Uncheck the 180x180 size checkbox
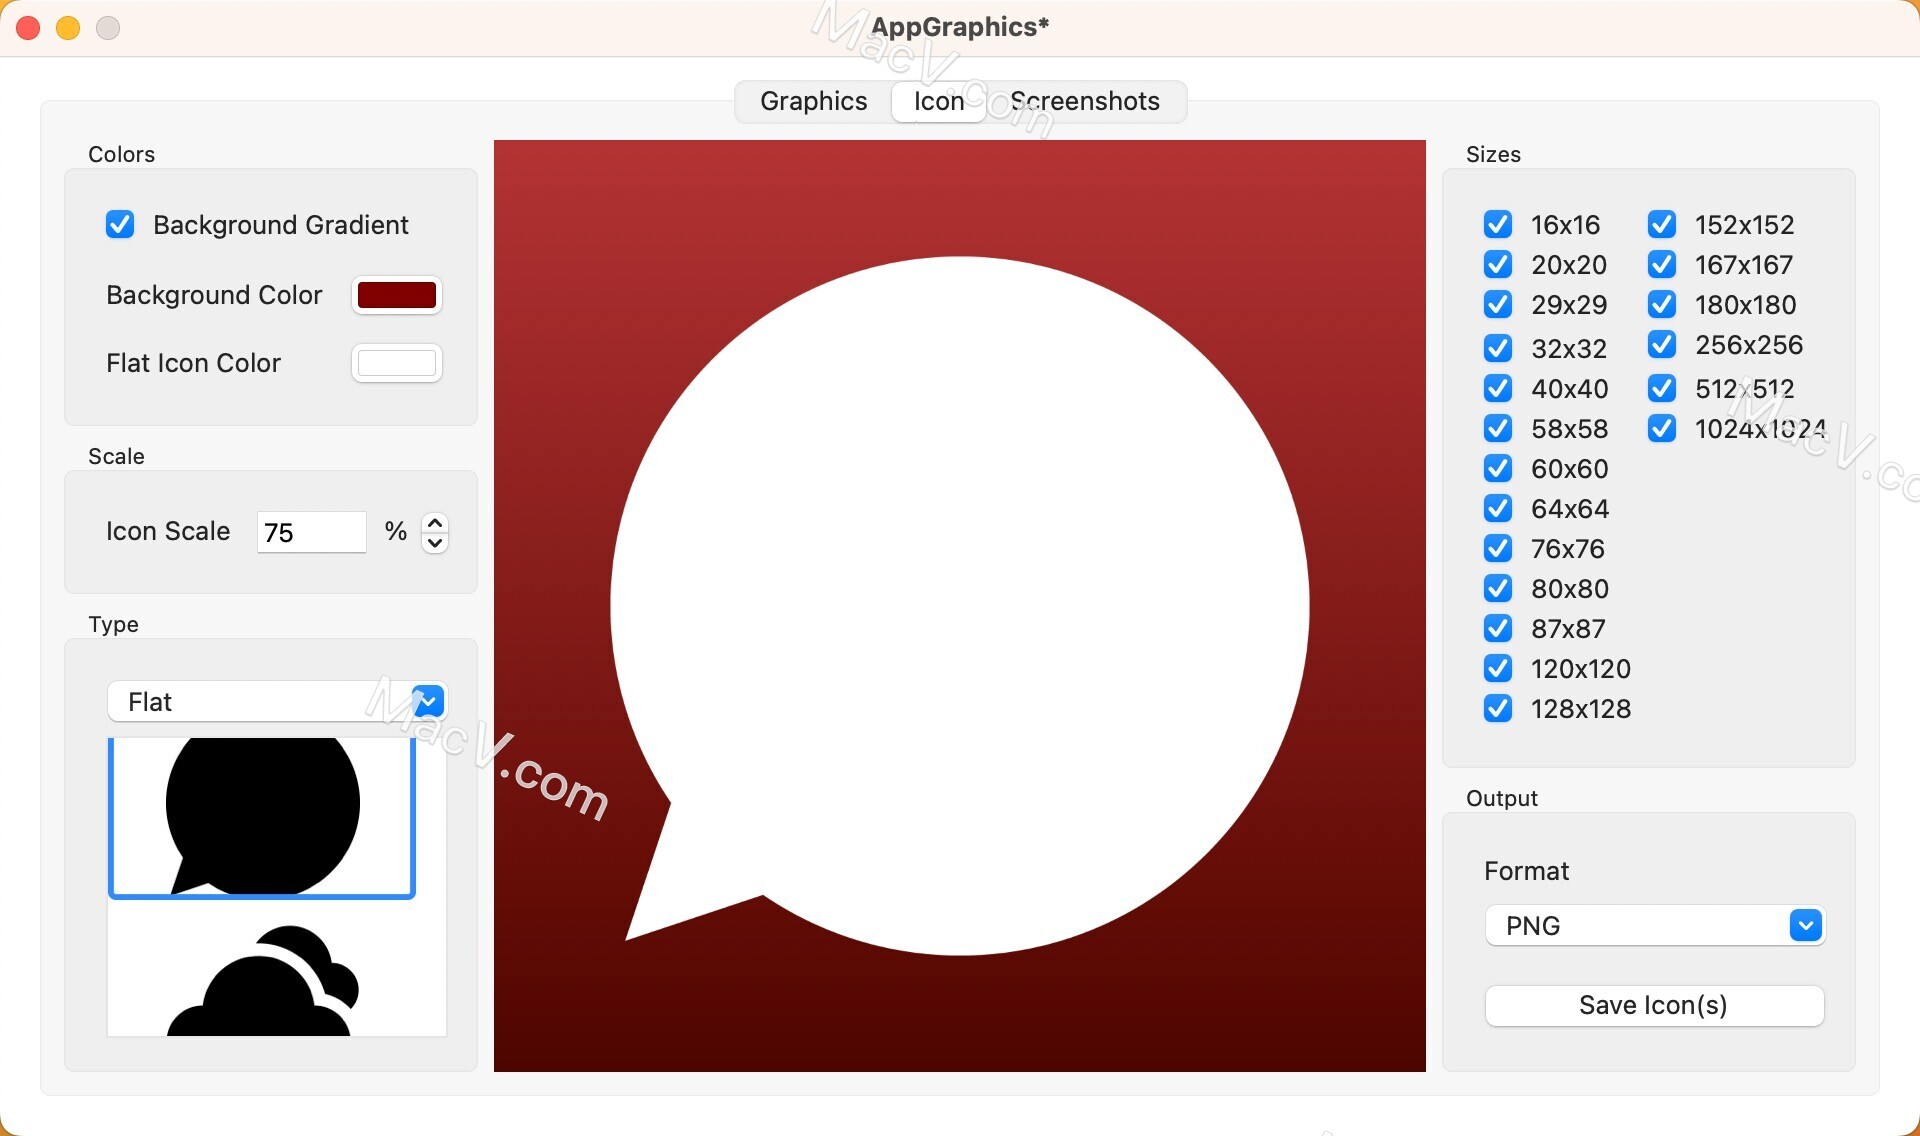The image size is (1920, 1136). (x=1662, y=304)
